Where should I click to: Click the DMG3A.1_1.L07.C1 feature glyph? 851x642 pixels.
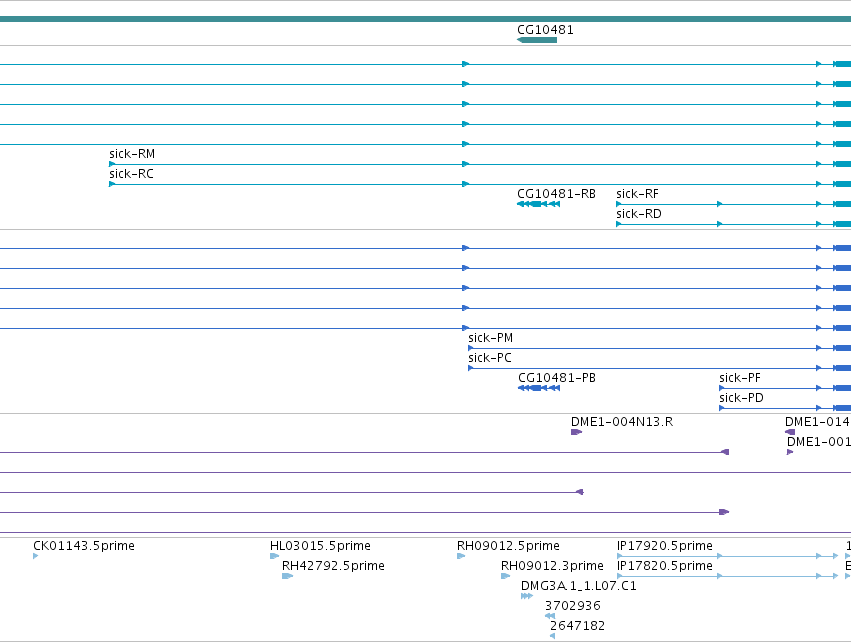526,596
